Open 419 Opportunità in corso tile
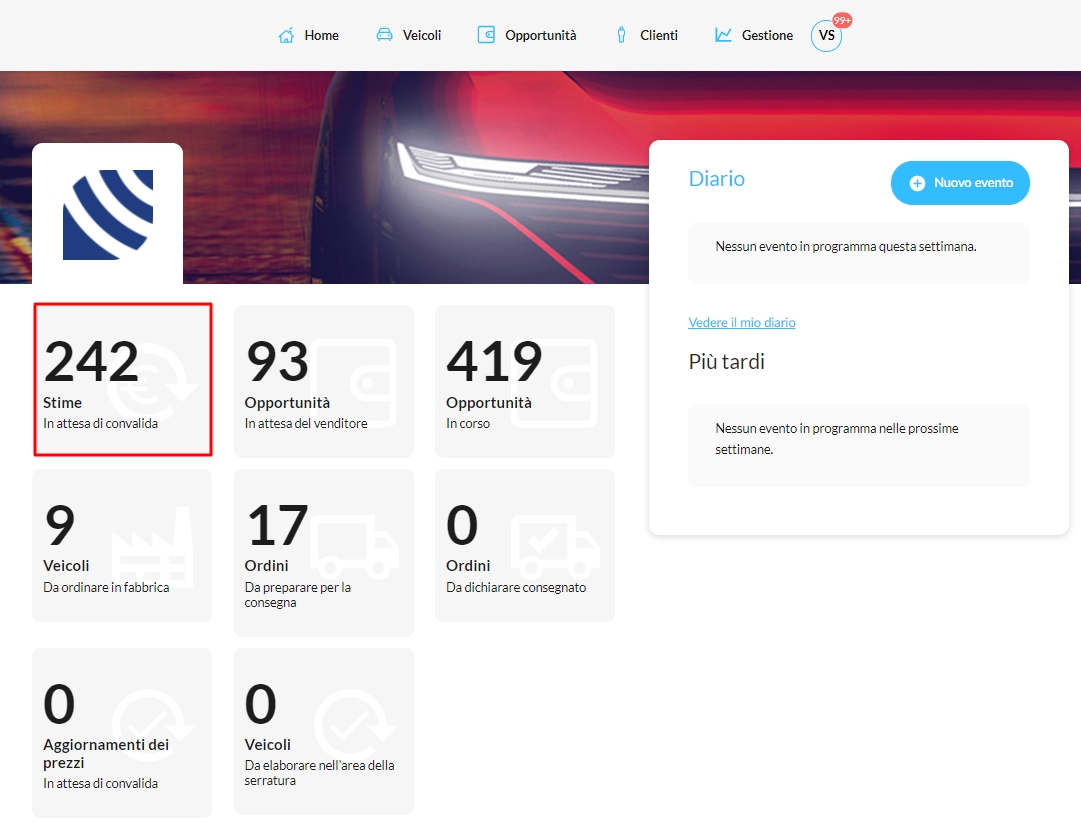Image resolution: width=1081 pixels, height=837 pixels. coord(525,381)
